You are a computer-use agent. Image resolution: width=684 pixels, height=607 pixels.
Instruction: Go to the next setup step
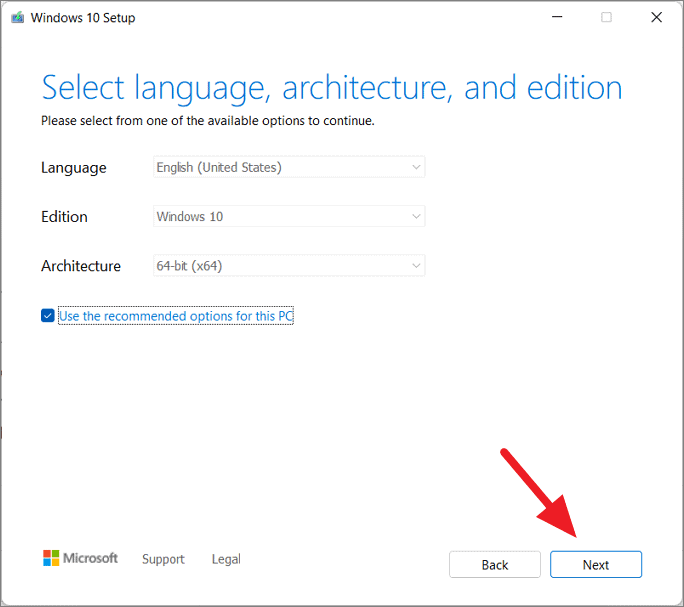[596, 565]
